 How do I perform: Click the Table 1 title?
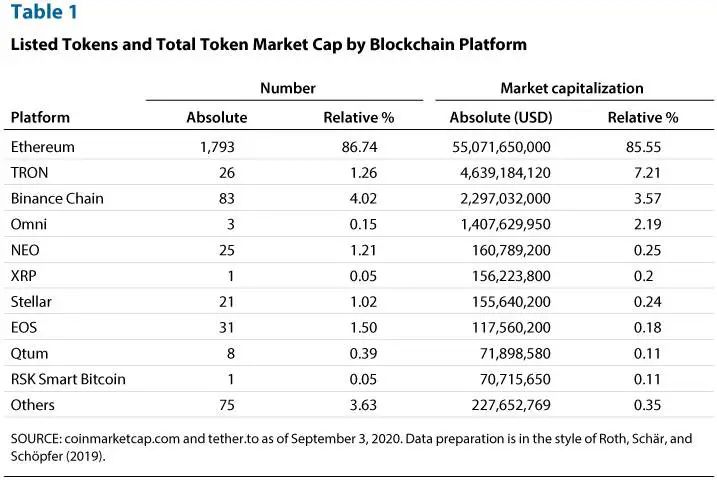pyautogui.click(x=42, y=13)
